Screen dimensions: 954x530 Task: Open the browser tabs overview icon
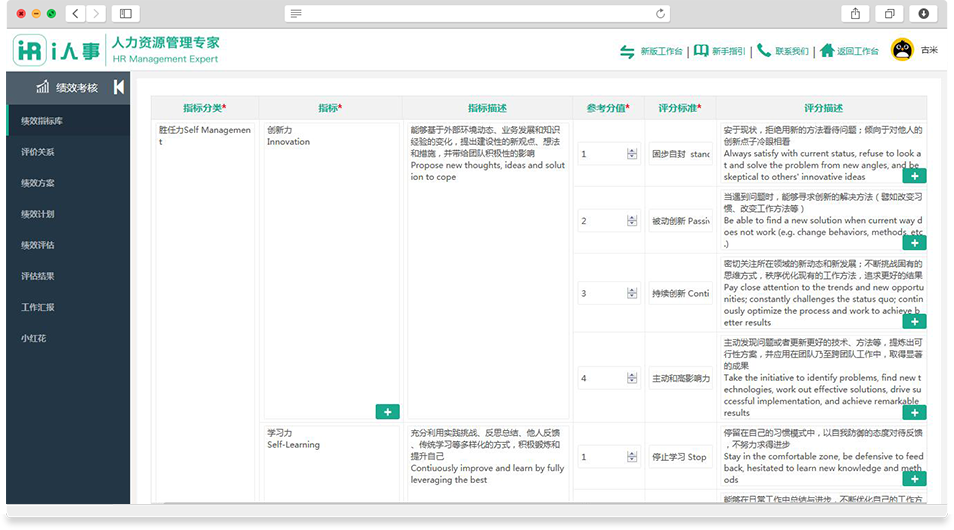coord(890,13)
